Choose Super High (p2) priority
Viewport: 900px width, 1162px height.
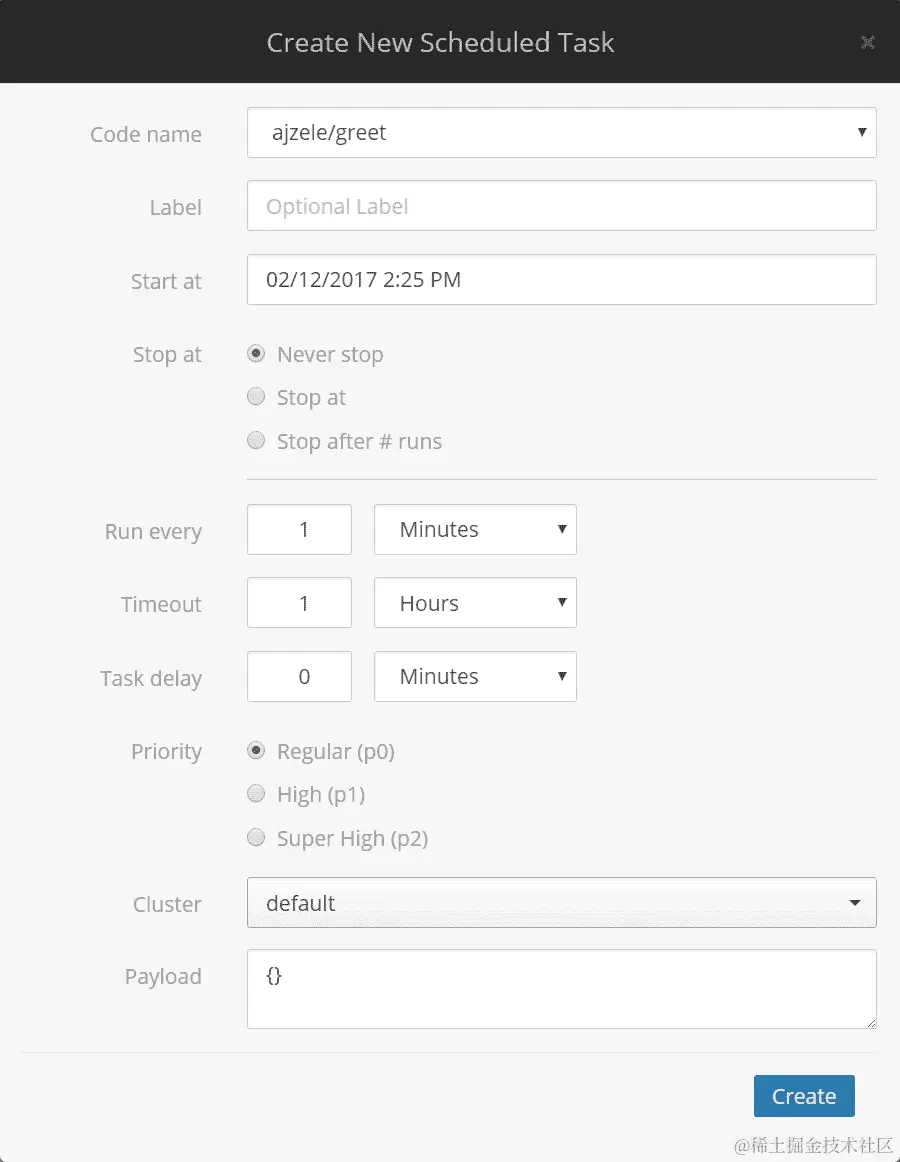(x=257, y=838)
